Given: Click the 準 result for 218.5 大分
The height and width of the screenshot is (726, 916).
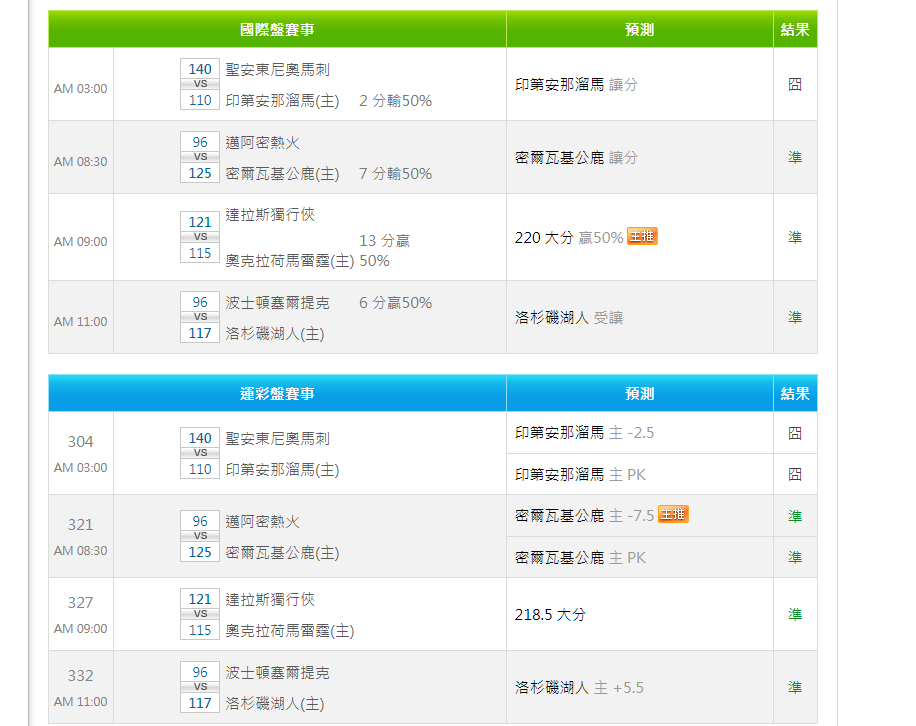Looking at the screenshot, I should point(795,614).
